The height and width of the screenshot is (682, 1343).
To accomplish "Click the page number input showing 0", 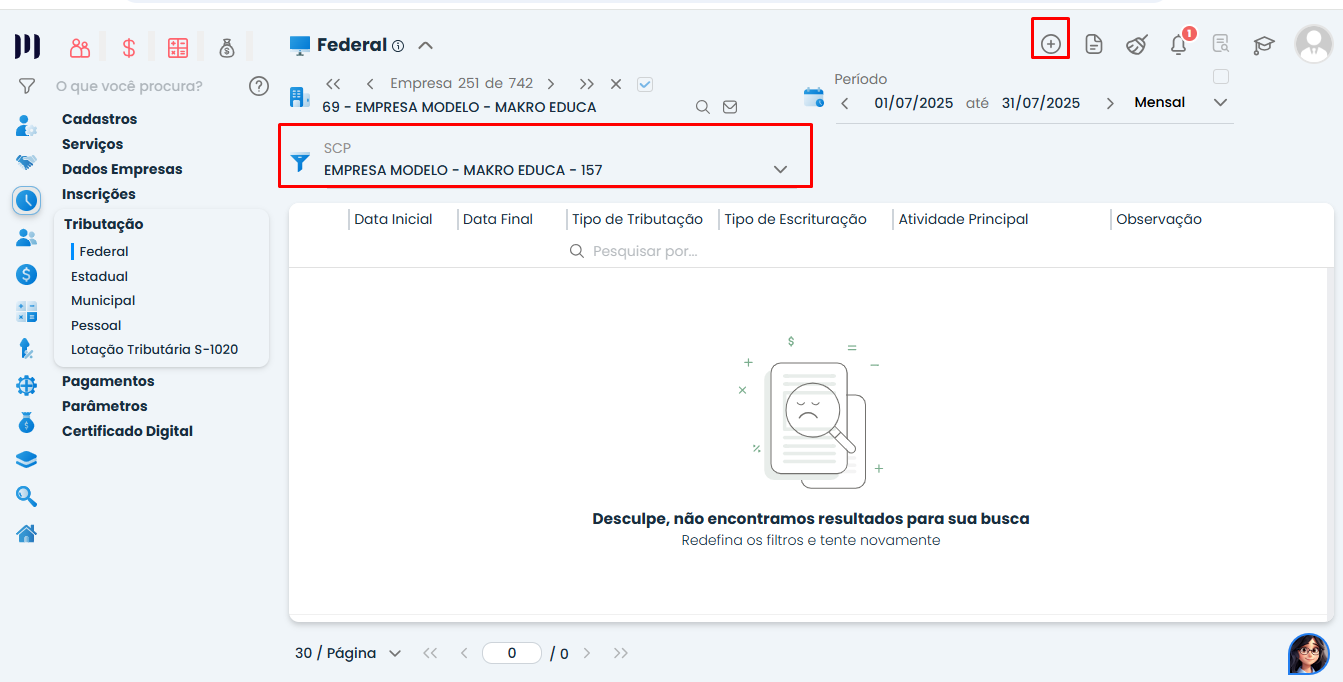I will [x=512, y=653].
